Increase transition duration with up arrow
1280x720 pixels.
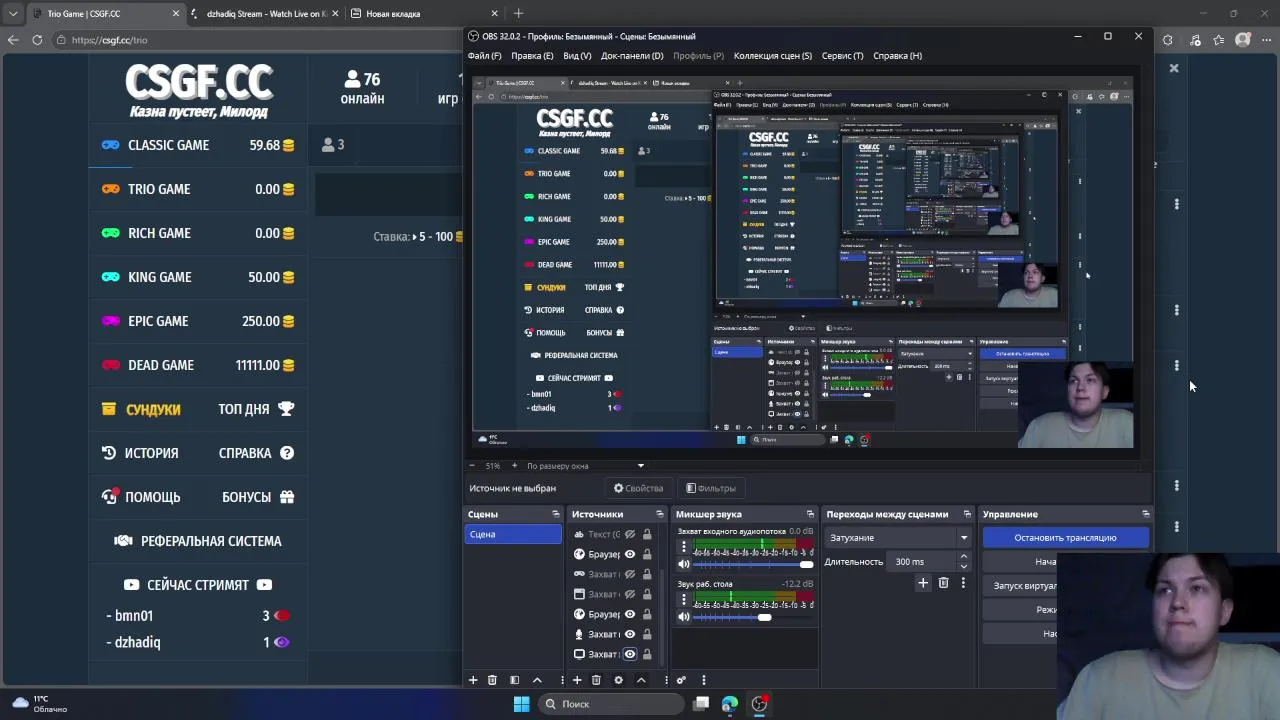(964, 557)
